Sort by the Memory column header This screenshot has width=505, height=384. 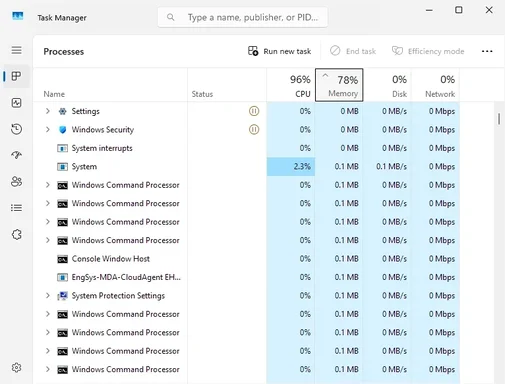click(339, 85)
